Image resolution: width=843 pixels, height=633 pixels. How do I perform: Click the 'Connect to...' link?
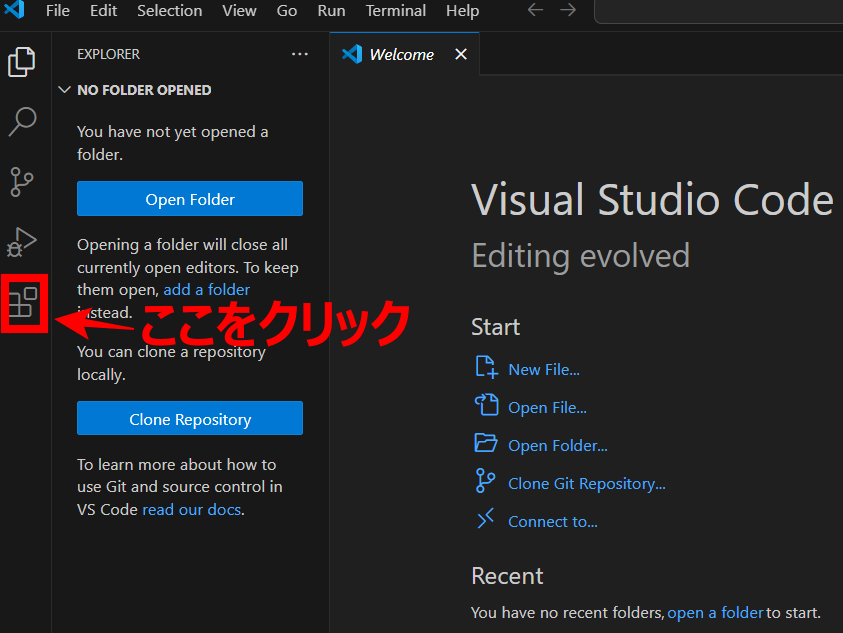pos(553,522)
